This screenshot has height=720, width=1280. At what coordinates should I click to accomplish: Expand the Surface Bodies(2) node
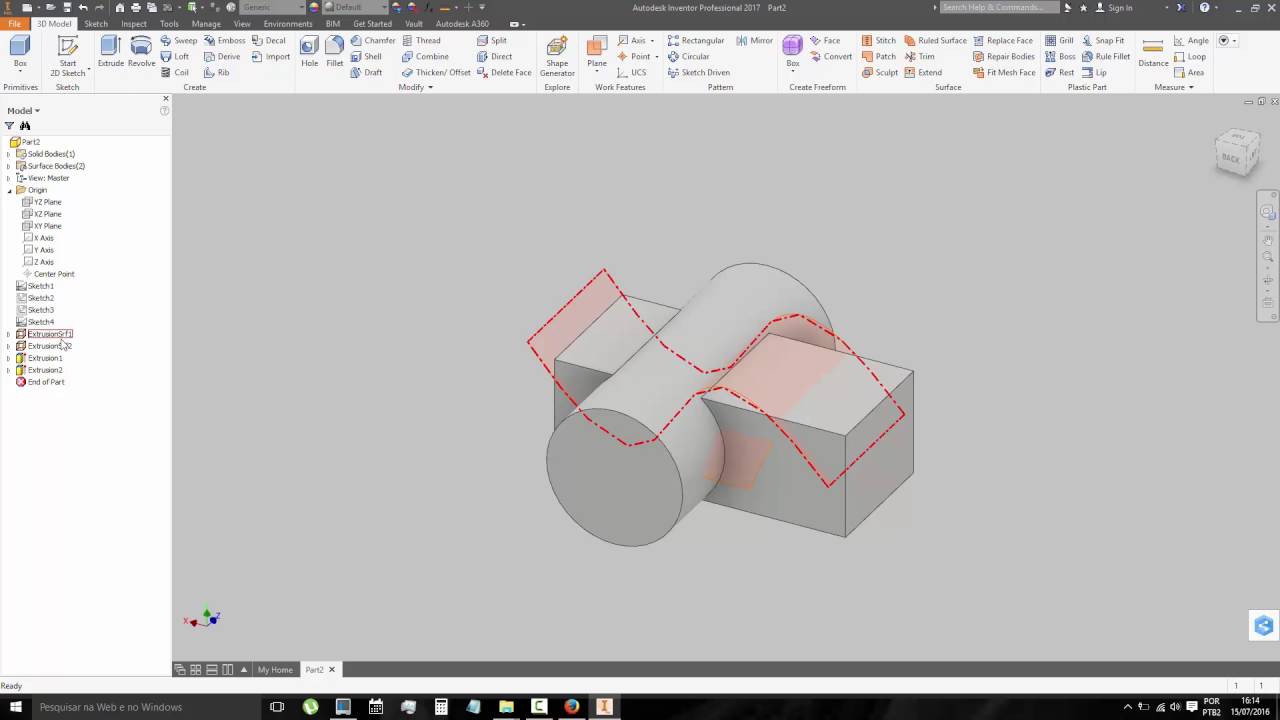click(8, 166)
